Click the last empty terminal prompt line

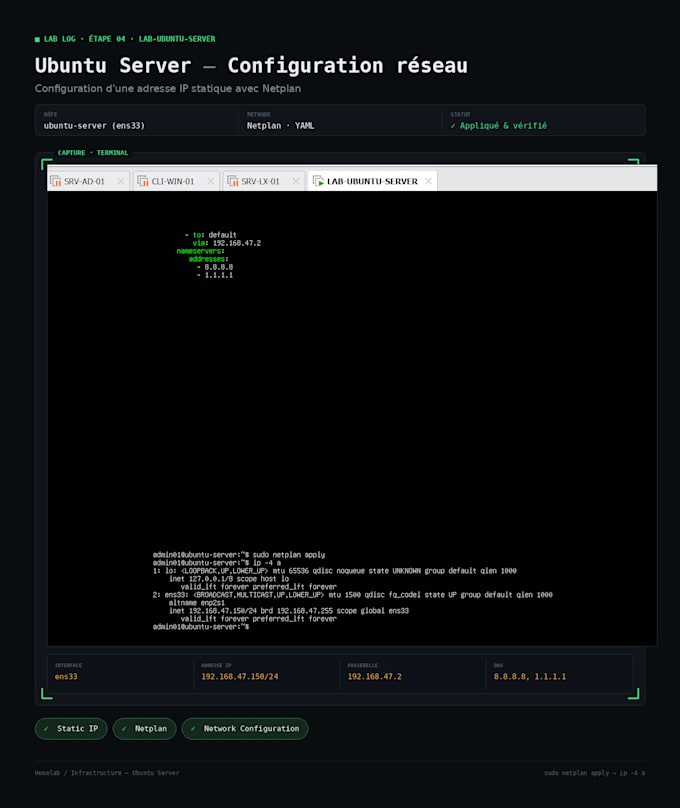(x=201, y=627)
